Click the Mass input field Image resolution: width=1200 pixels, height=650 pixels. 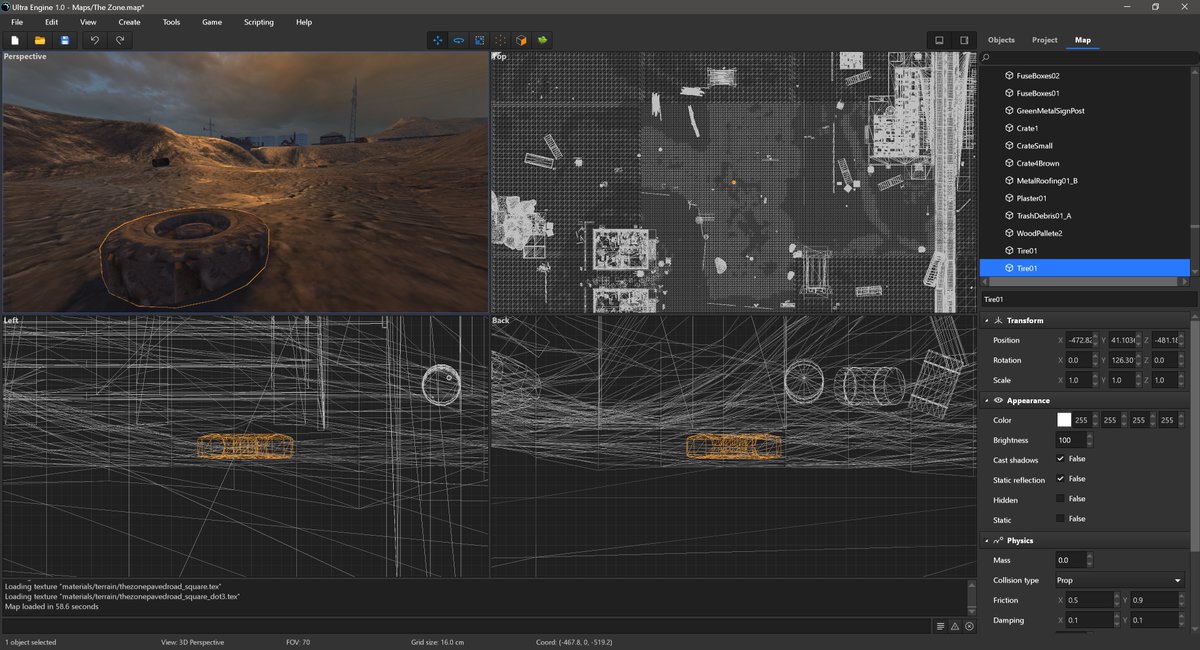[x=1070, y=560]
